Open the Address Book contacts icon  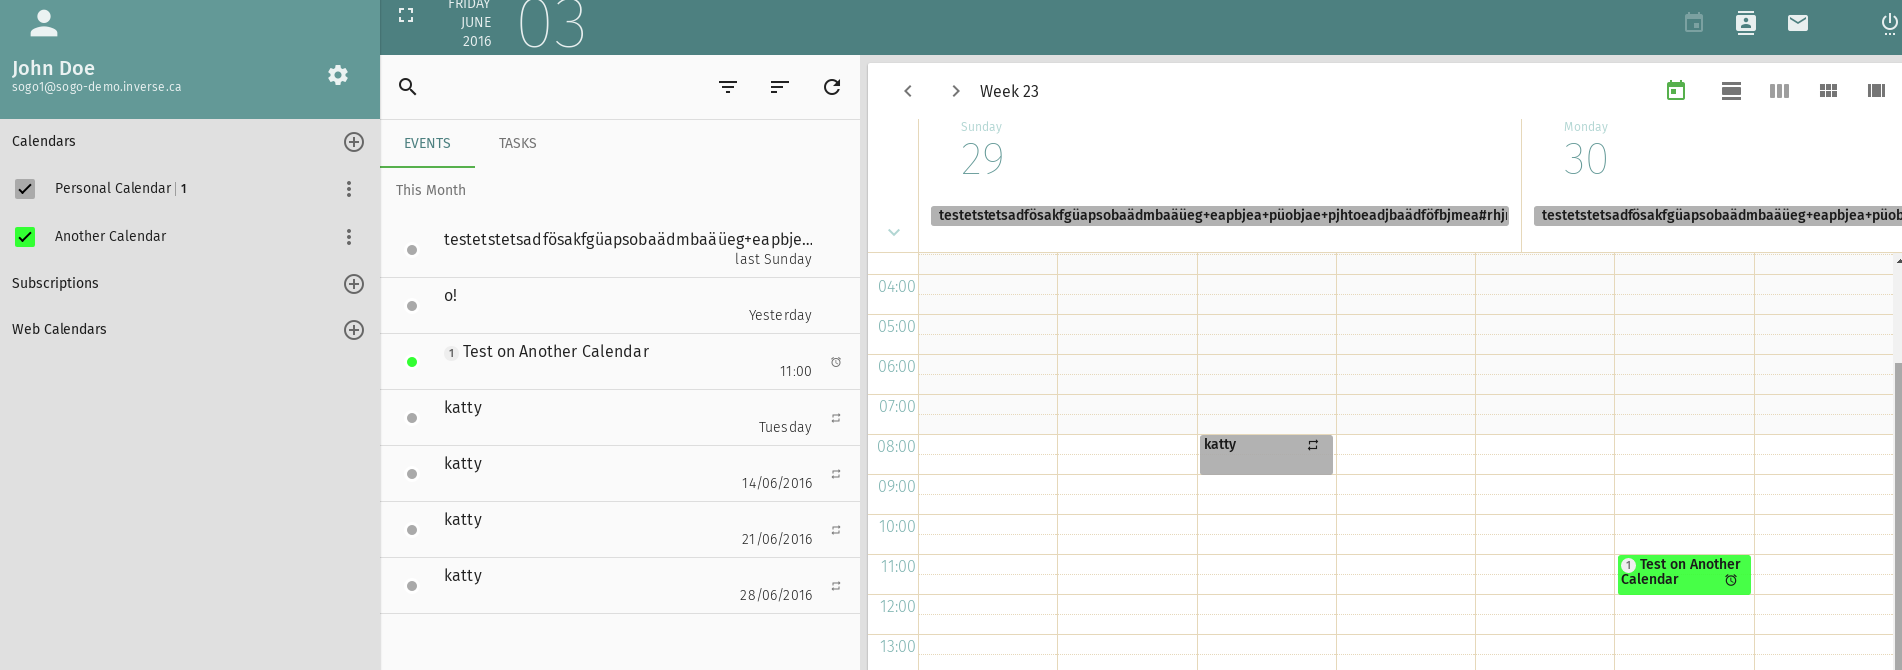1745,23
